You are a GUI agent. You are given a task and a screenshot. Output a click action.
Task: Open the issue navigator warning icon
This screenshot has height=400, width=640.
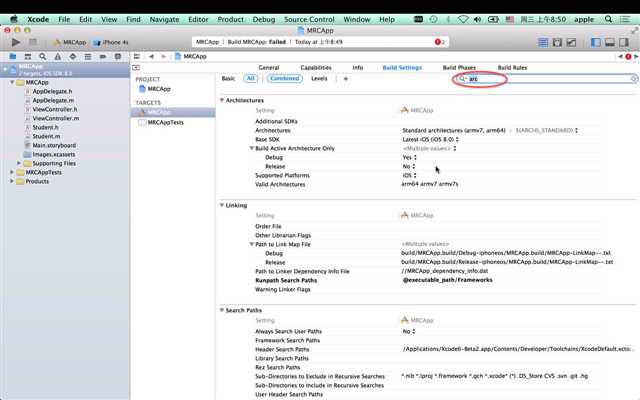coord(58,56)
